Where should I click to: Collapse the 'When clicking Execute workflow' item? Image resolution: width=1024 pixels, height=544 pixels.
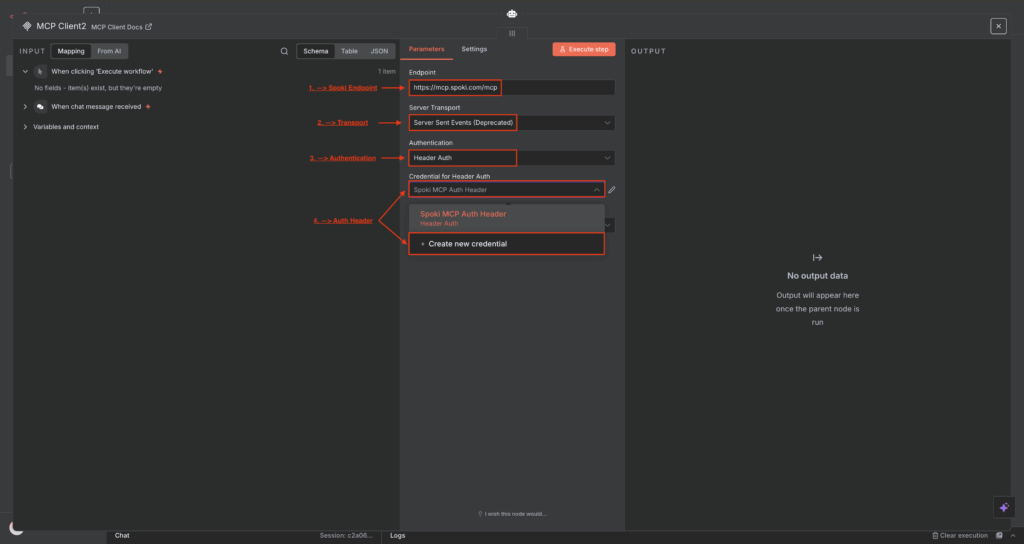click(x=25, y=72)
